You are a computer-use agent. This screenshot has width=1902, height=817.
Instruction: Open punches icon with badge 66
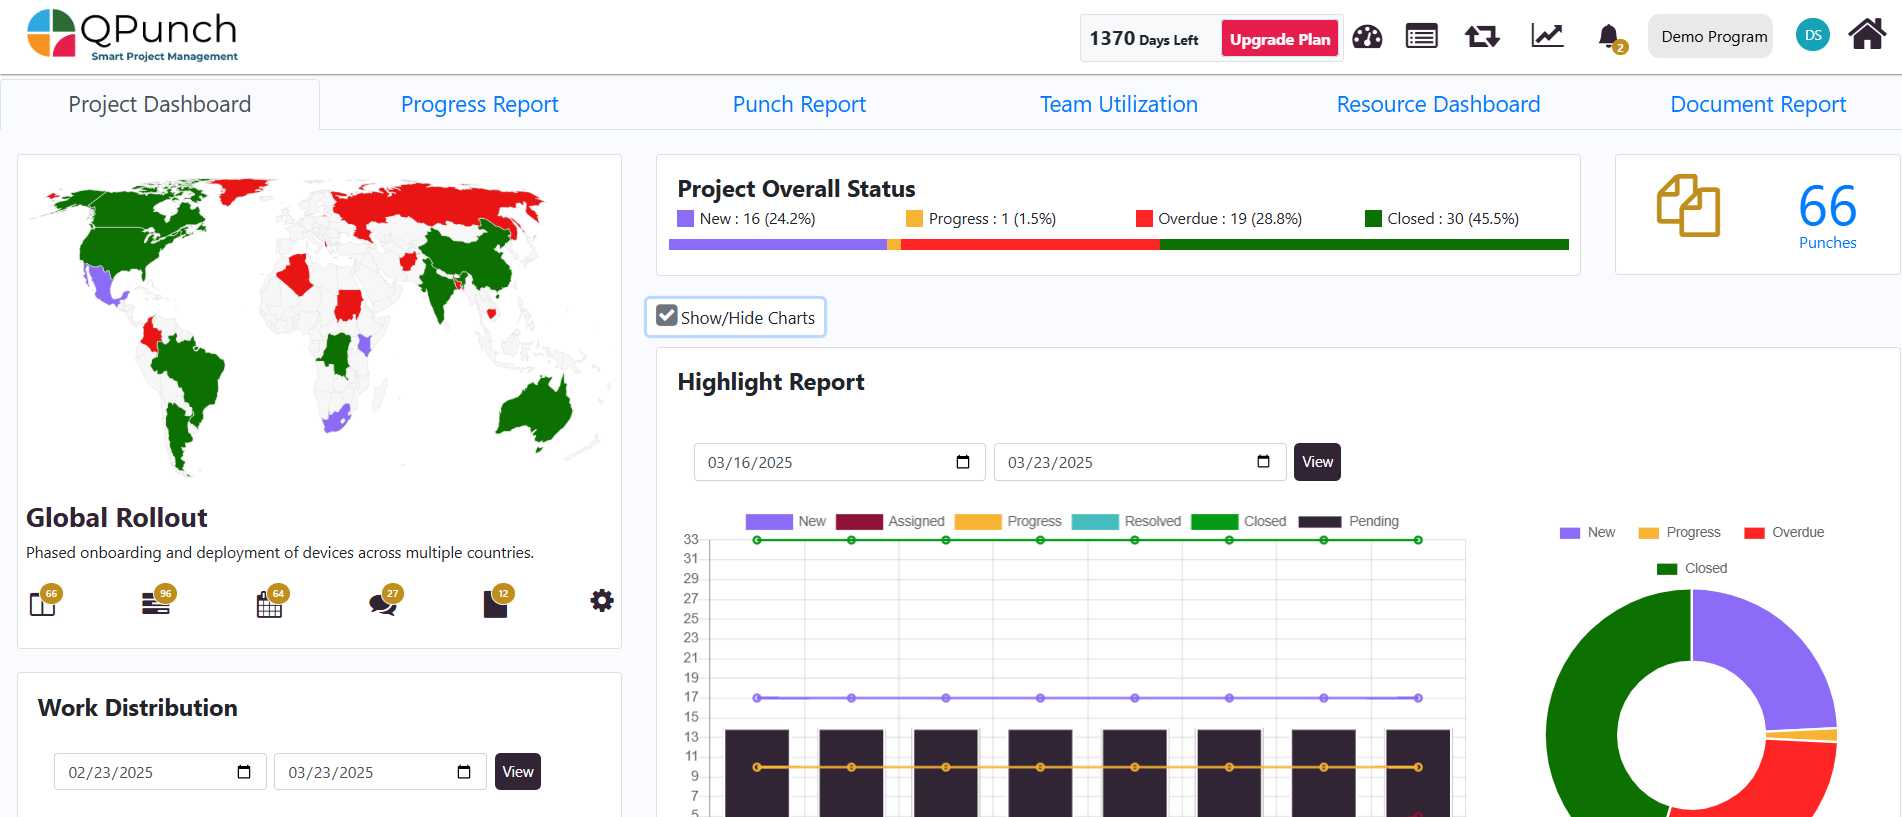(x=44, y=600)
